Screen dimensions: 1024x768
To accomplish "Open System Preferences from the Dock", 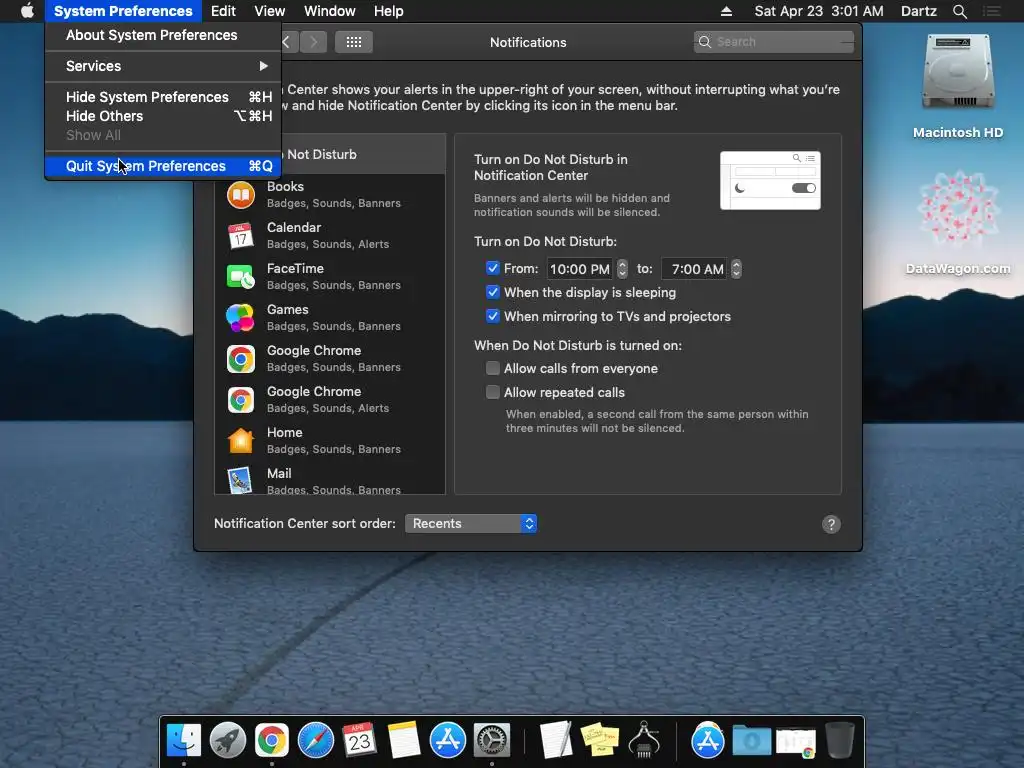I will click(x=492, y=740).
